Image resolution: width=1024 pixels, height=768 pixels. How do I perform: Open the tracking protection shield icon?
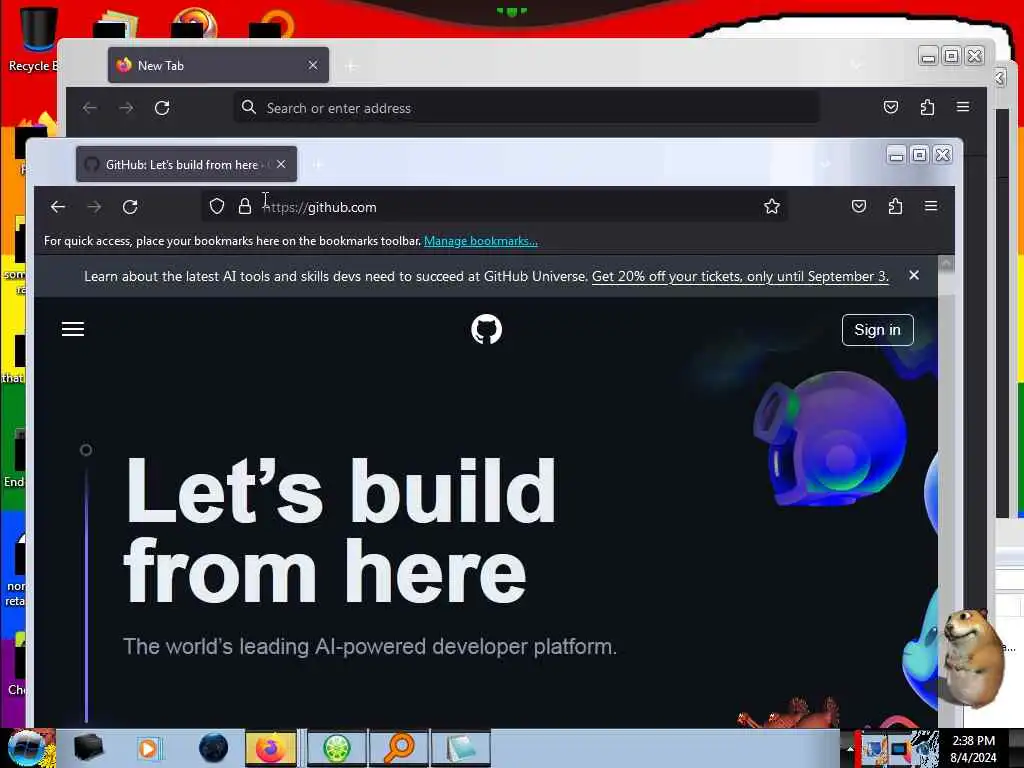(x=217, y=207)
